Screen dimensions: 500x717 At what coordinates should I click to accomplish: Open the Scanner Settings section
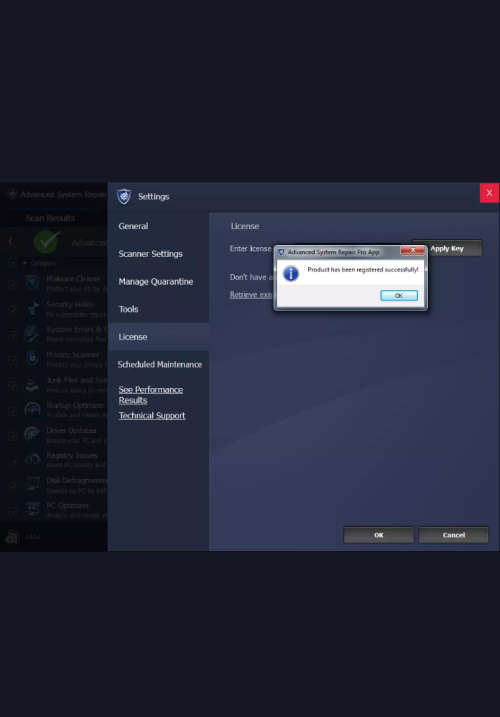point(151,254)
